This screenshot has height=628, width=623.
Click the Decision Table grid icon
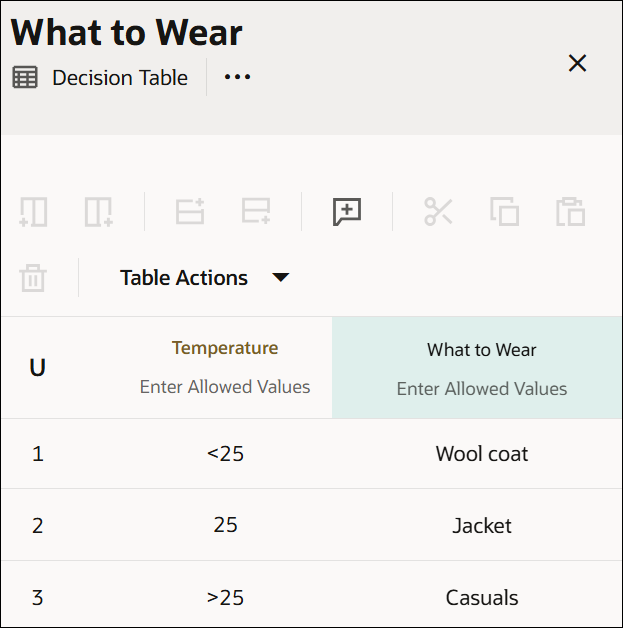(x=25, y=77)
